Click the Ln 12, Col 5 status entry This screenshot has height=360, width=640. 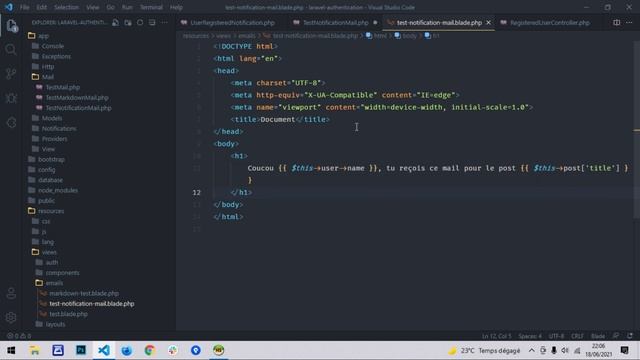pos(496,336)
